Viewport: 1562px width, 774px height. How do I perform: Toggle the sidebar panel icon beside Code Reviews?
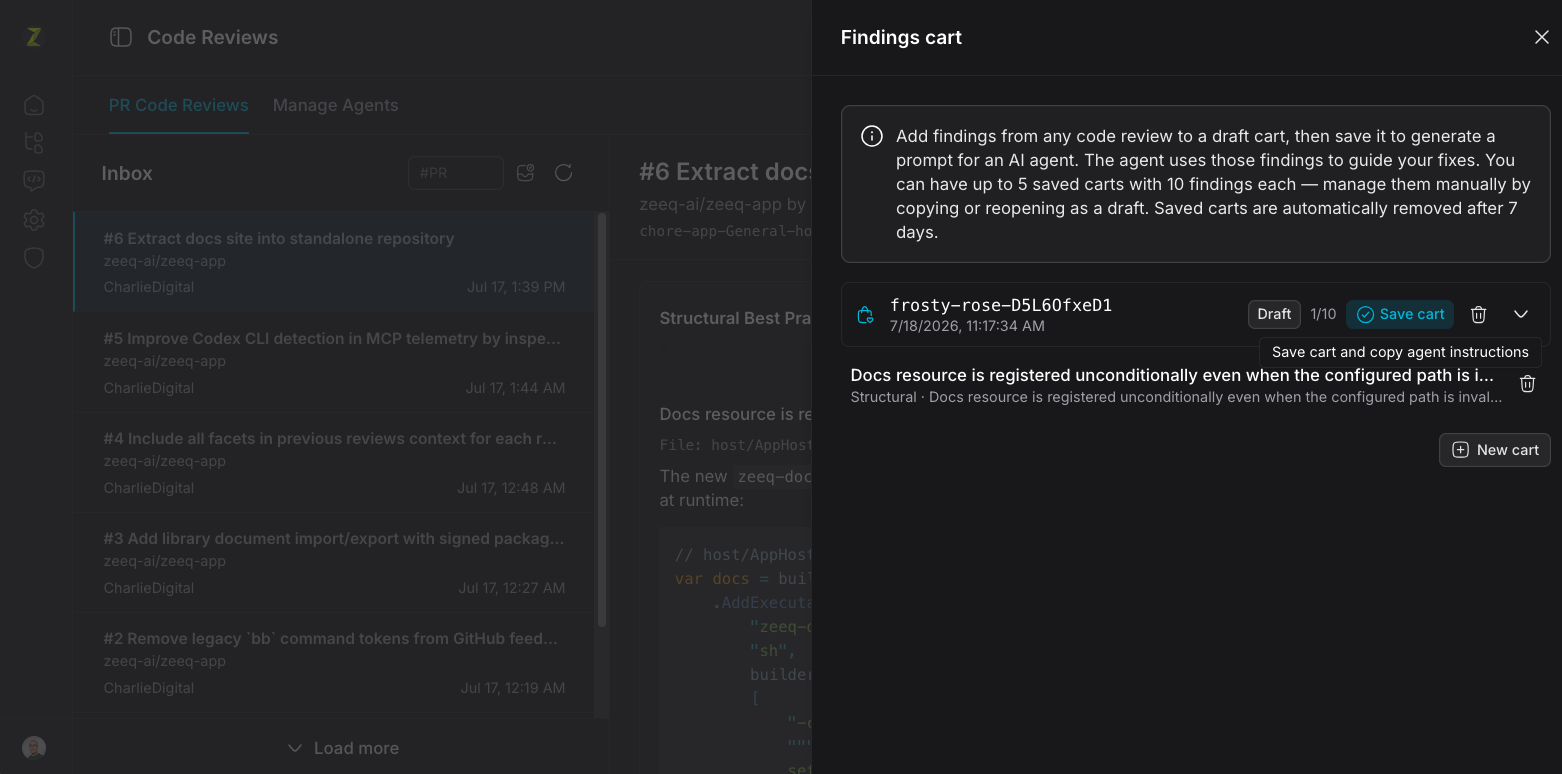click(x=121, y=37)
